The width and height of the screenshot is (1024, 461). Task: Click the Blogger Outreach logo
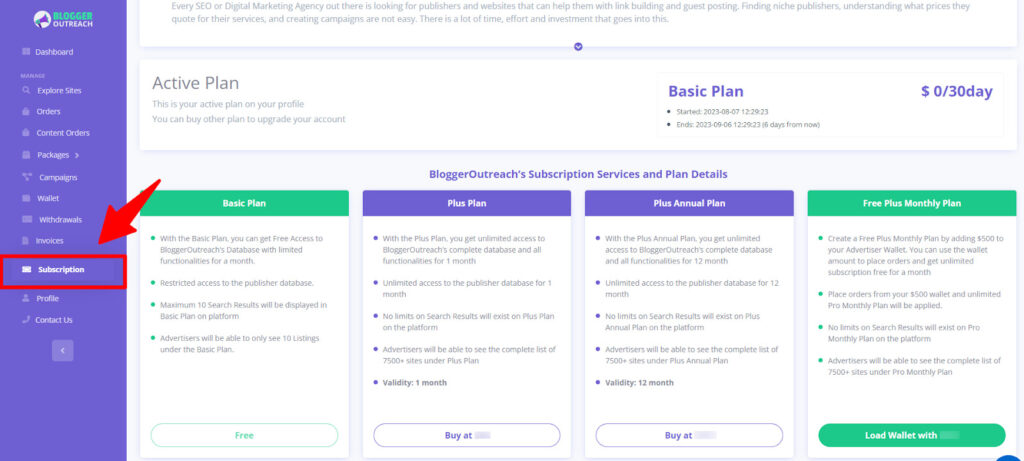click(x=63, y=20)
